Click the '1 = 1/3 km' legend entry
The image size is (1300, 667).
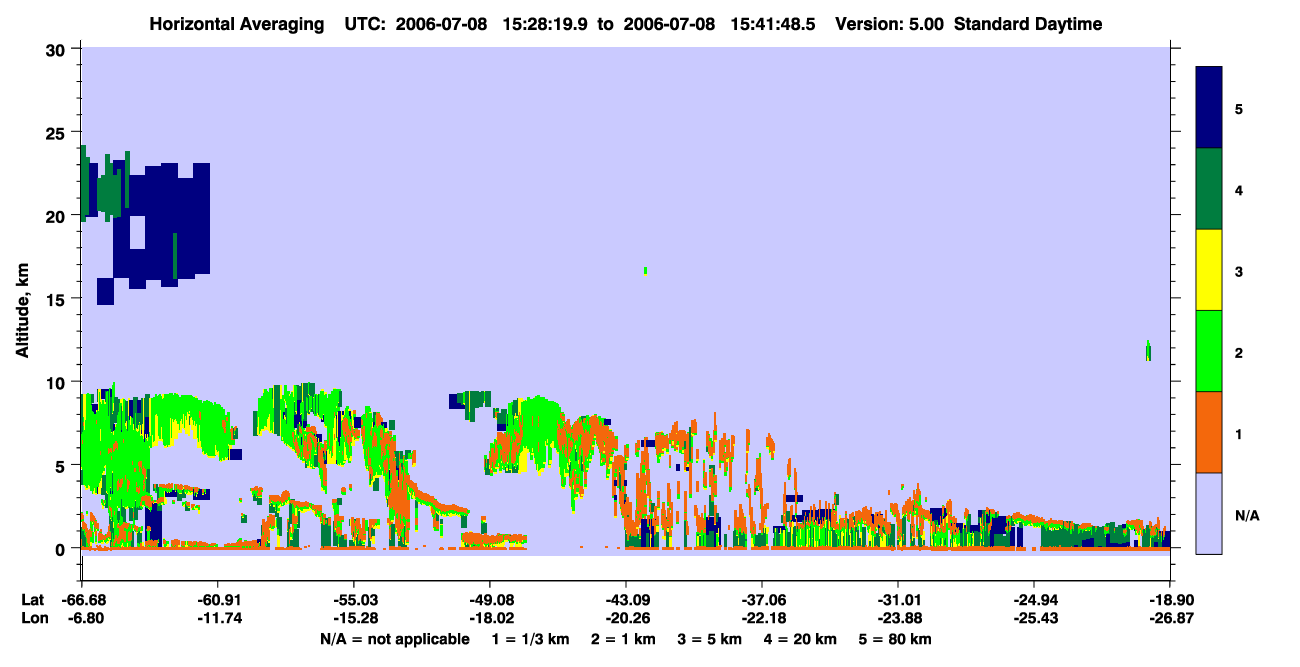point(531,639)
